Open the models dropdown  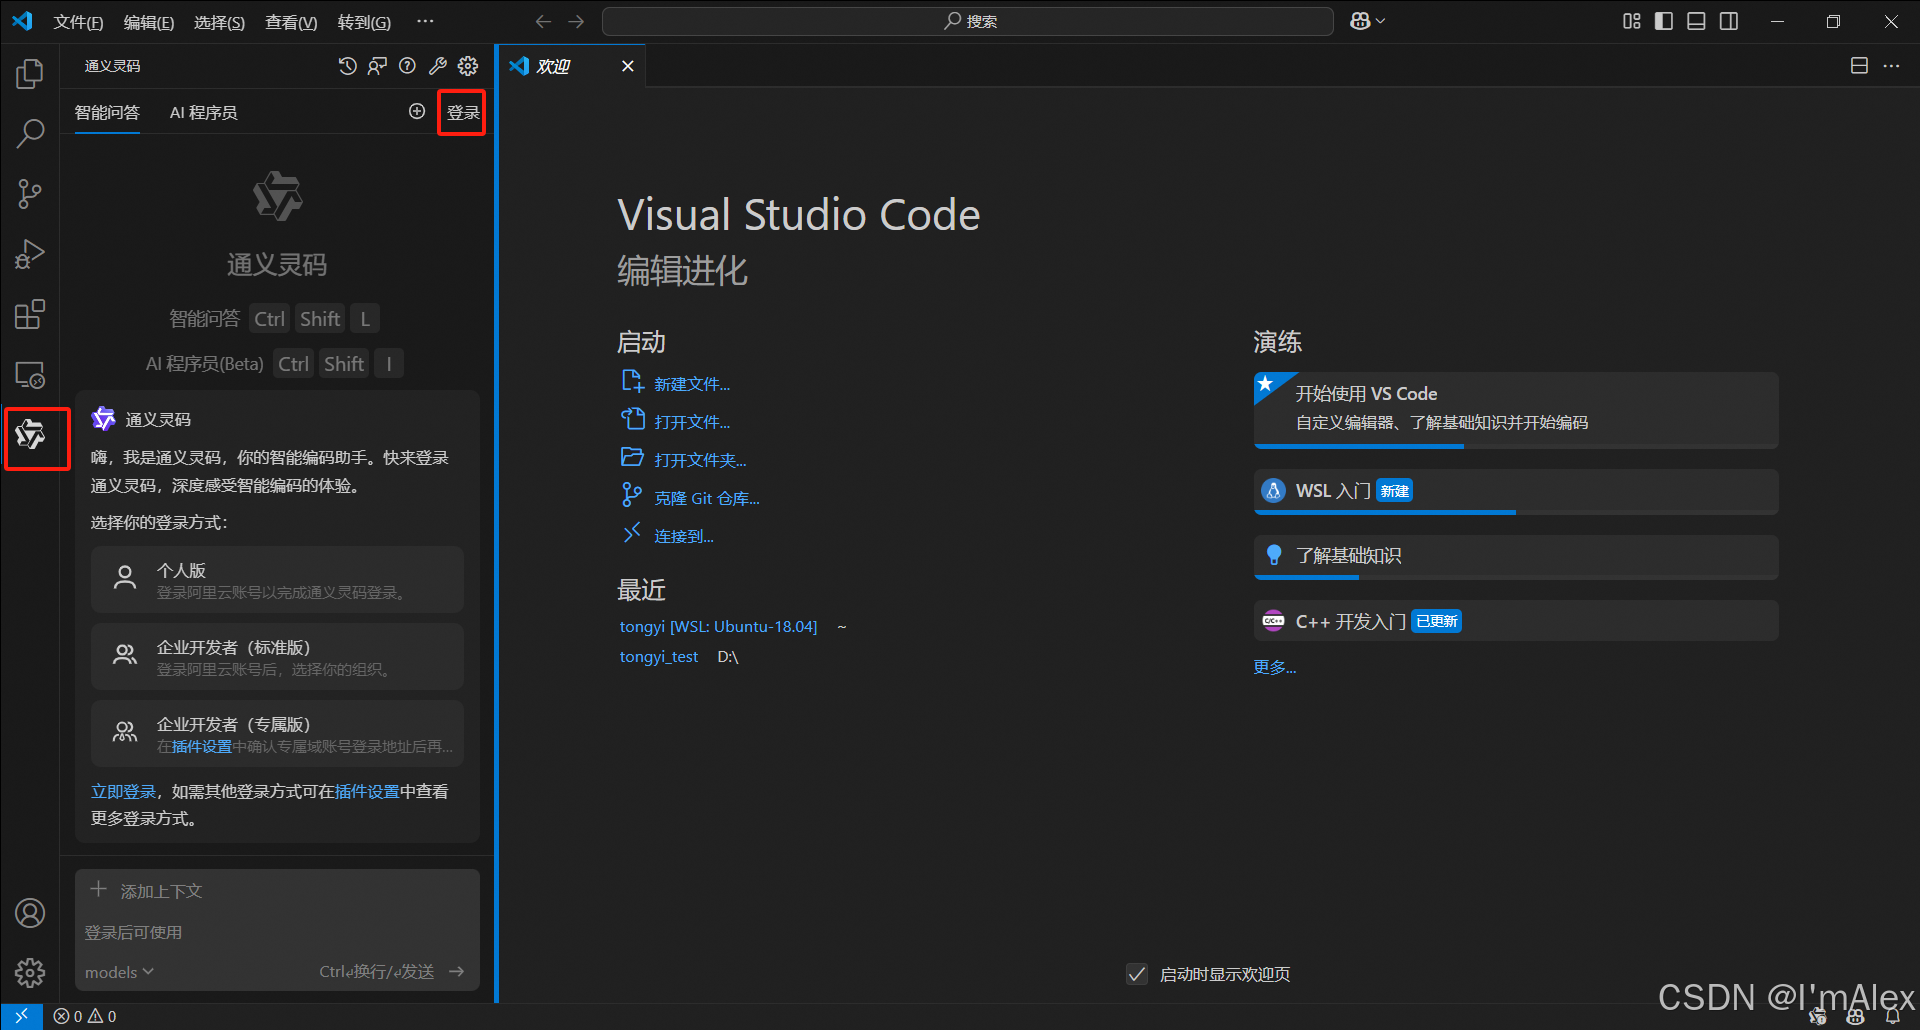pos(119,972)
